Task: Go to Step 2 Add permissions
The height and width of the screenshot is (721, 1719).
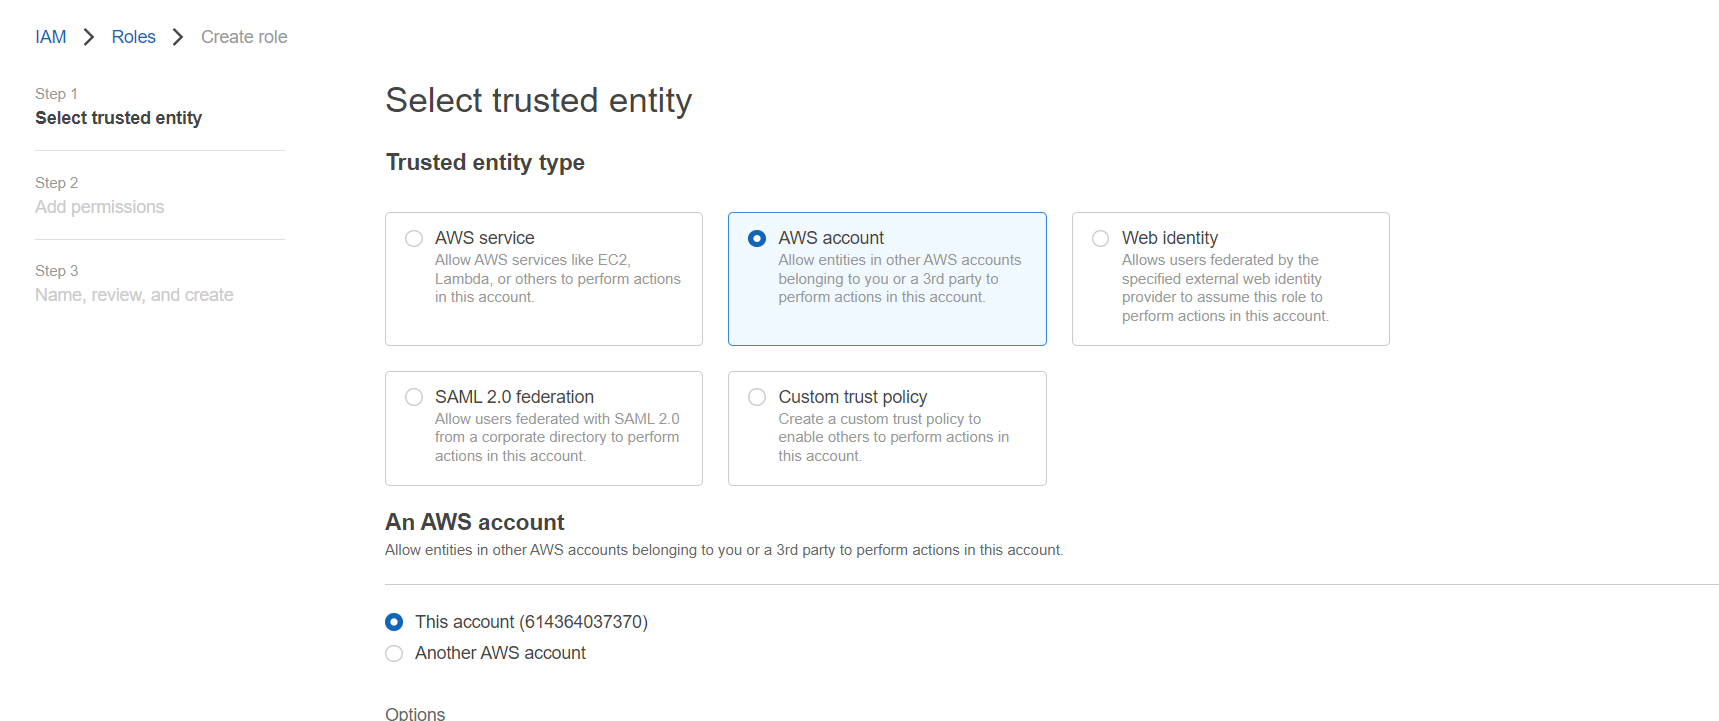Action: point(100,207)
